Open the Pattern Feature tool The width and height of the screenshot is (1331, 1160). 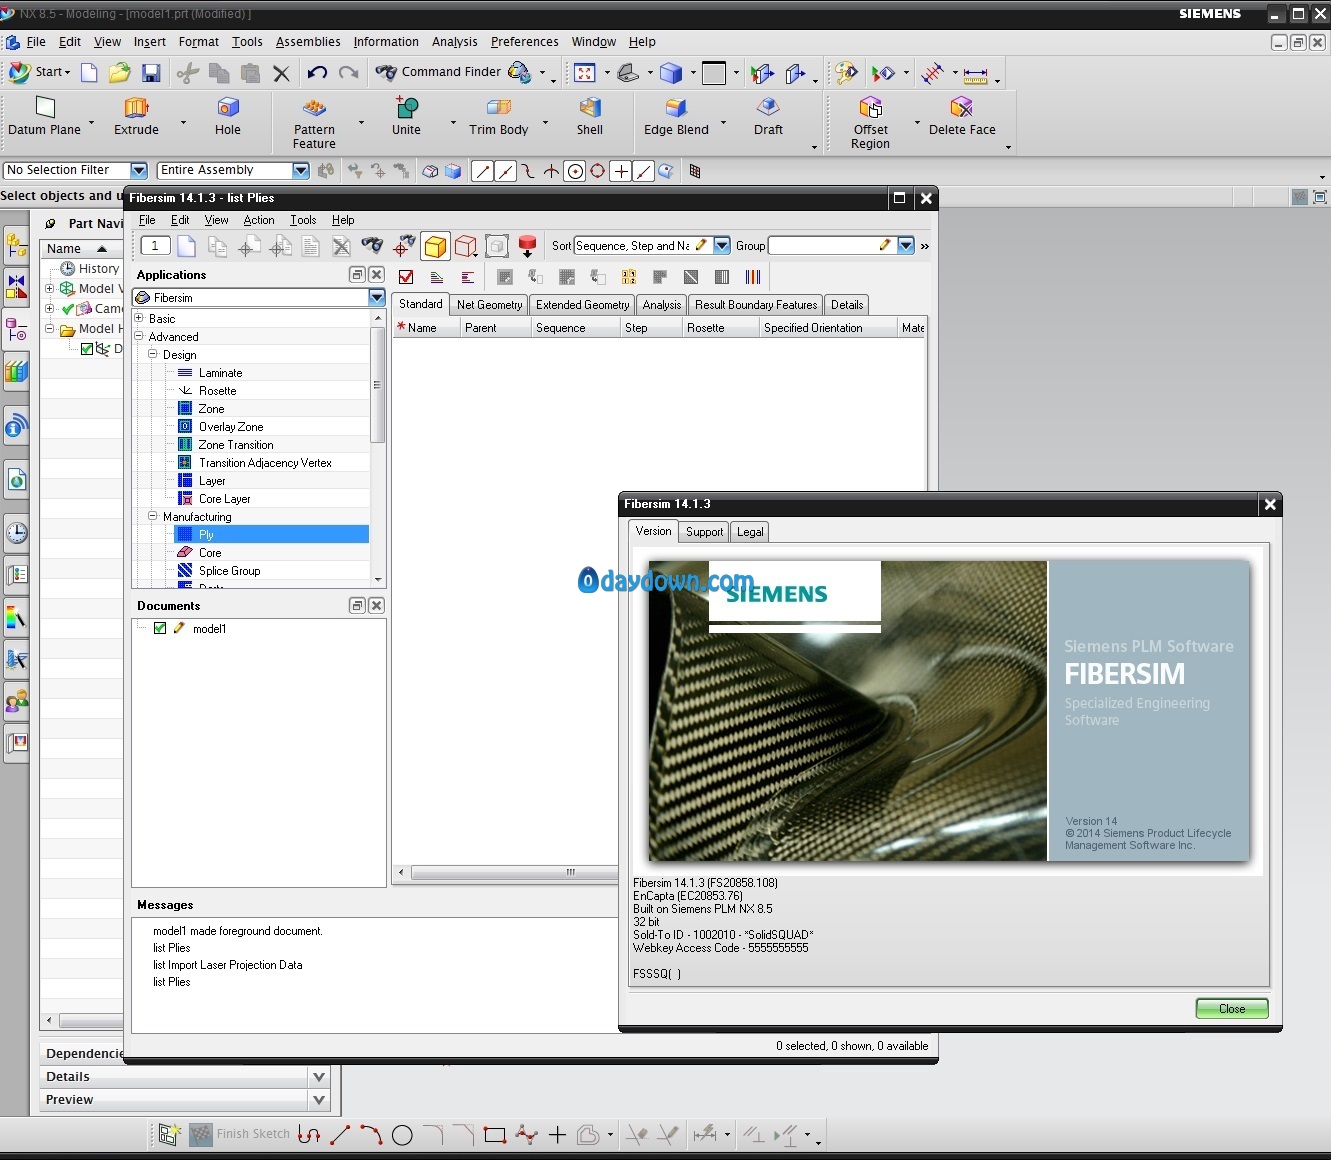(314, 123)
